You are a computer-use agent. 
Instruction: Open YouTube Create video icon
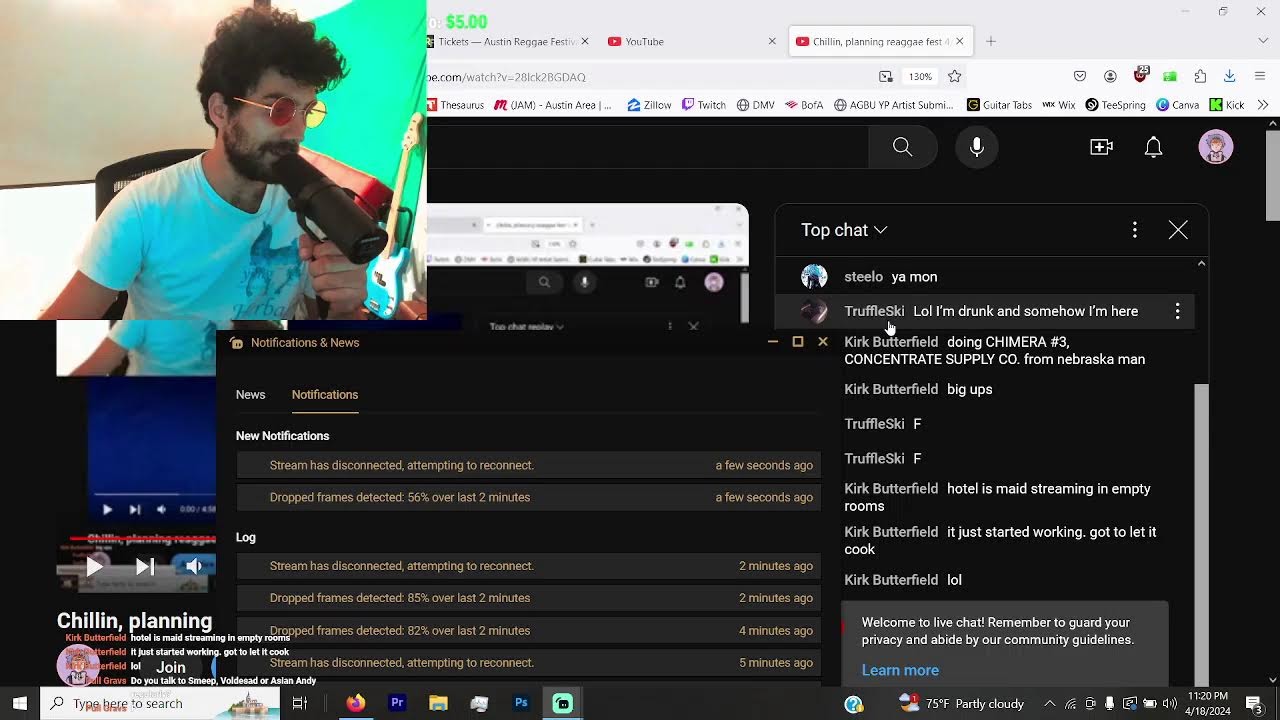coord(1101,147)
